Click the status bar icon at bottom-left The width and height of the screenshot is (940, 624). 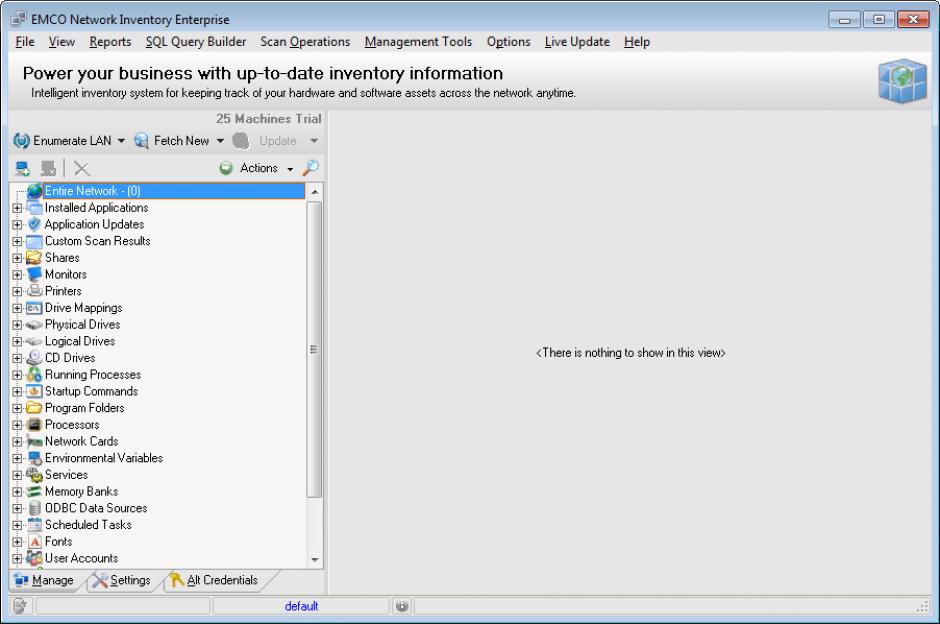(19, 606)
